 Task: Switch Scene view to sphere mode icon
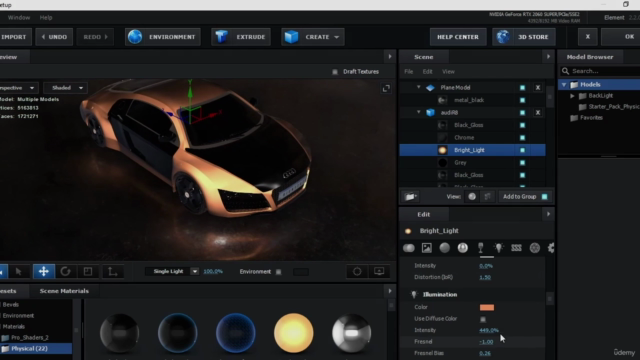(x=472, y=197)
